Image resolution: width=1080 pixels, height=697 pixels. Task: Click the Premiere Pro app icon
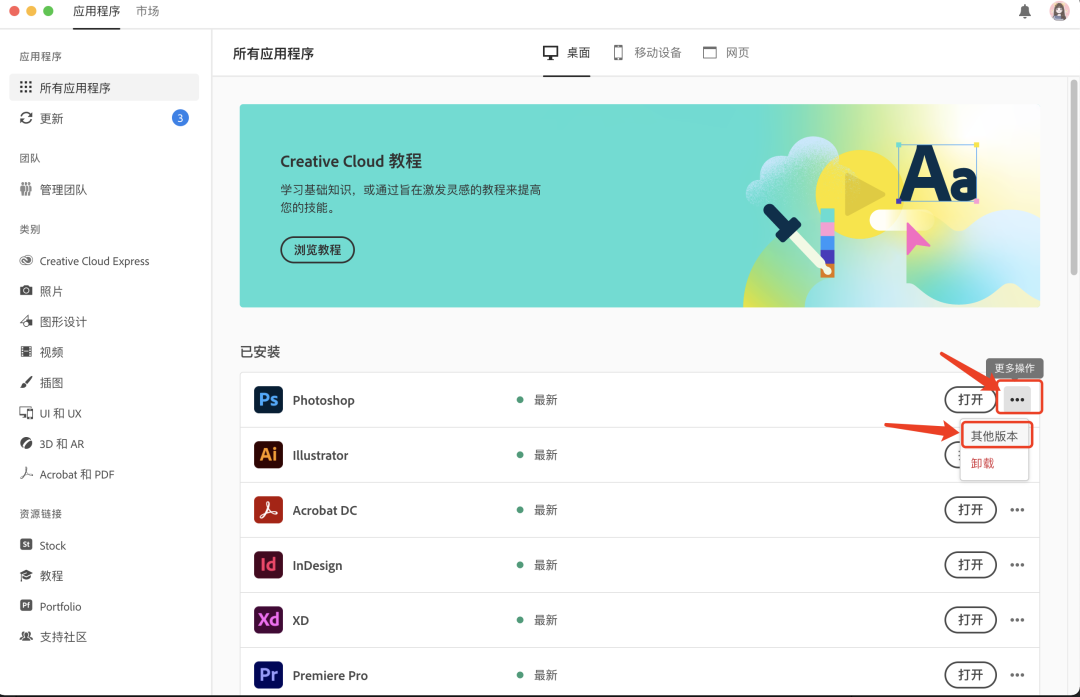tap(268, 674)
